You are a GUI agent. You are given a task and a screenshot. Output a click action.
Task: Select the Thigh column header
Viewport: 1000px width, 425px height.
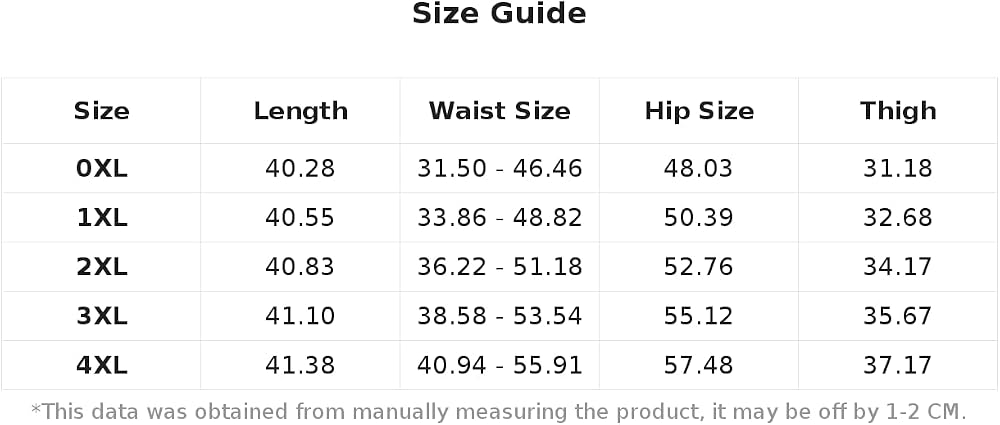tap(898, 111)
